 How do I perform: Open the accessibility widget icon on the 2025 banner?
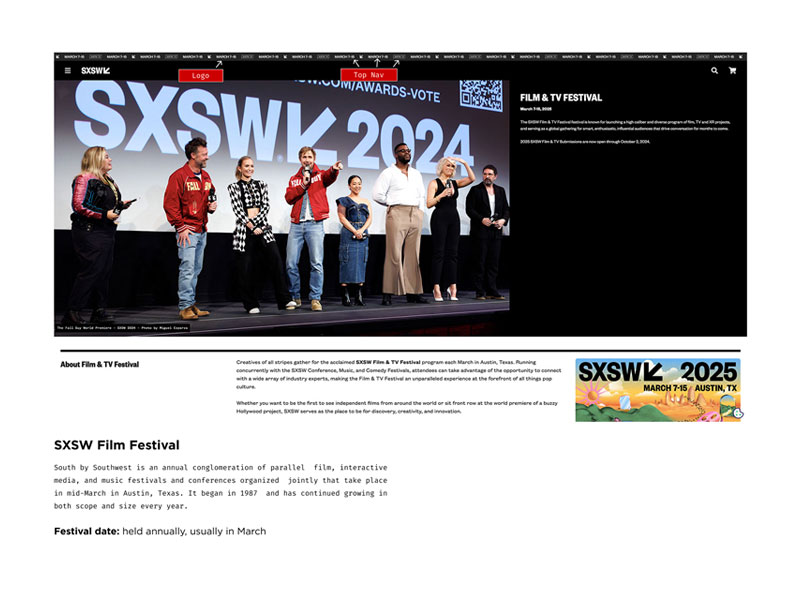coord(737,413)
